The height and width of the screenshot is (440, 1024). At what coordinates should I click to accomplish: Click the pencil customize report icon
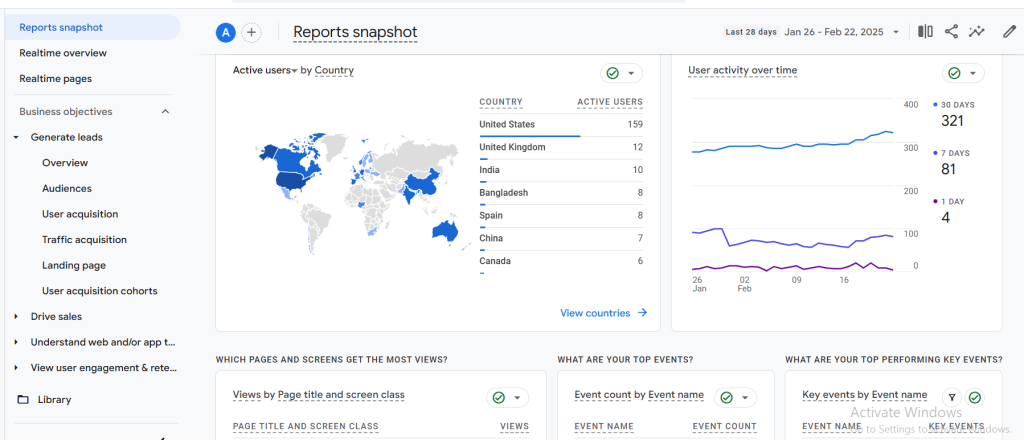(1009, 32)
